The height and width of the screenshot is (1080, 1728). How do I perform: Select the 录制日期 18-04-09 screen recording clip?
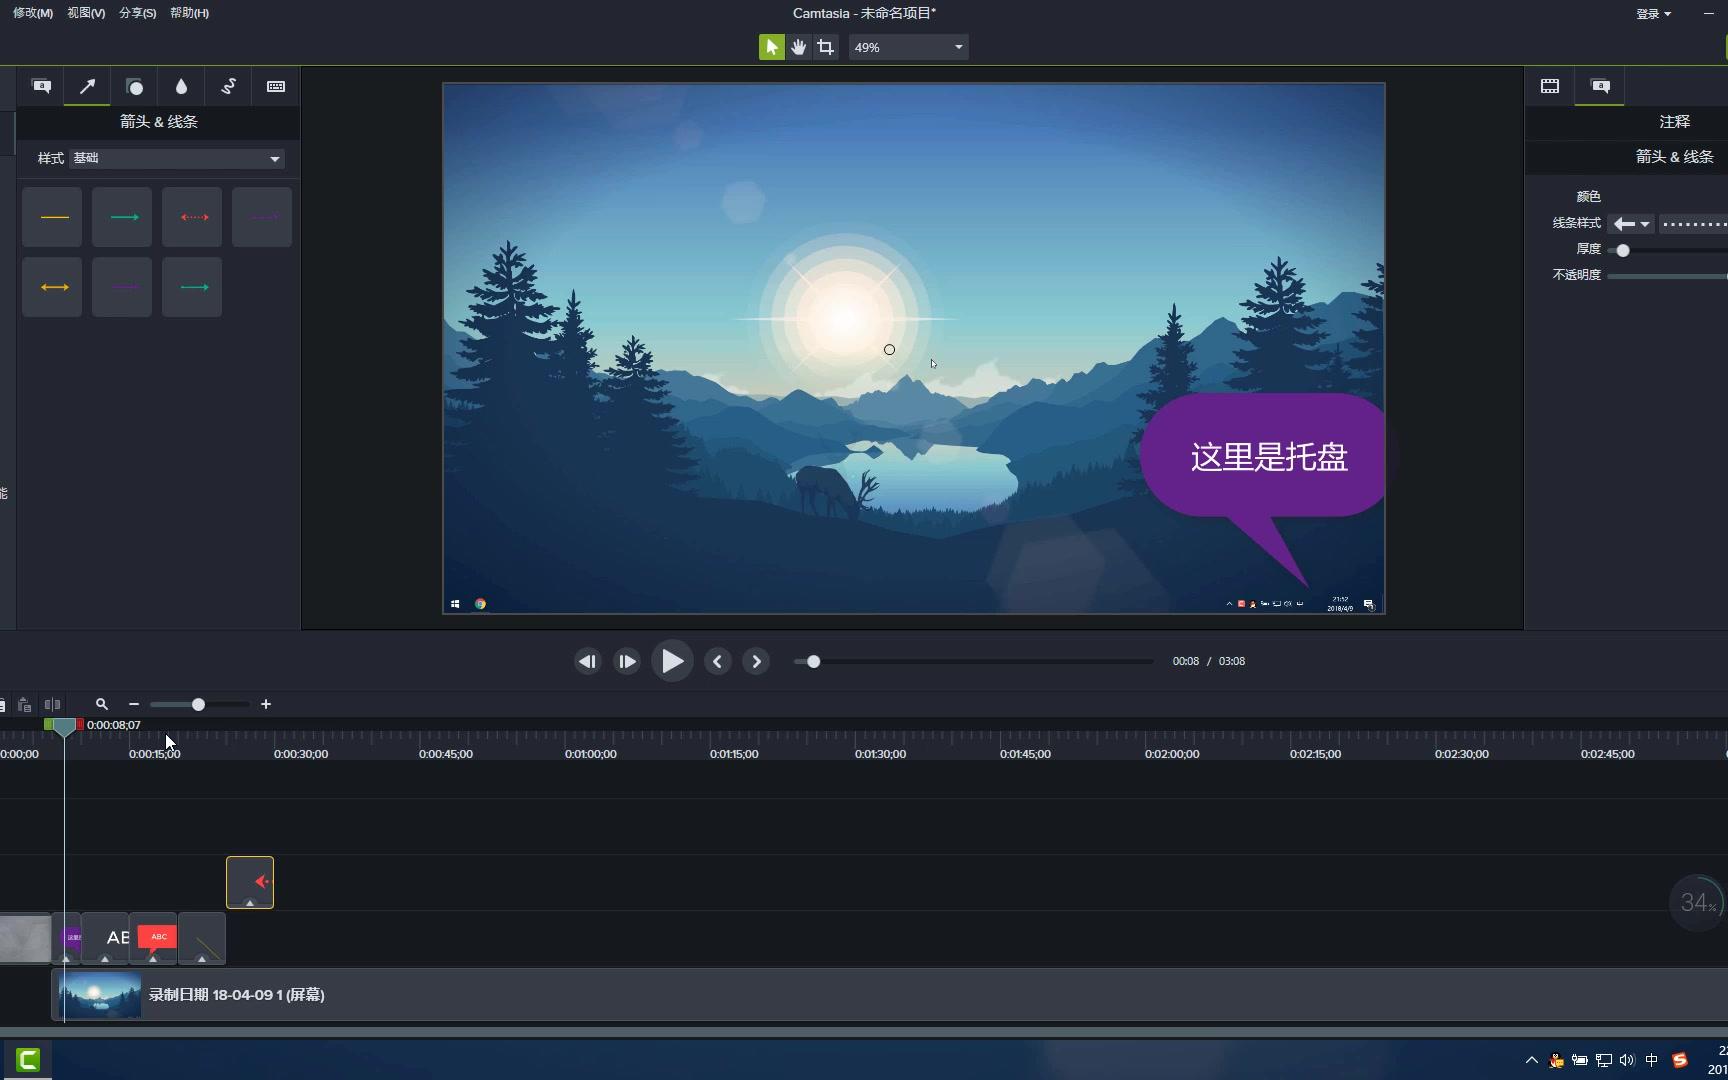(890, 995)
